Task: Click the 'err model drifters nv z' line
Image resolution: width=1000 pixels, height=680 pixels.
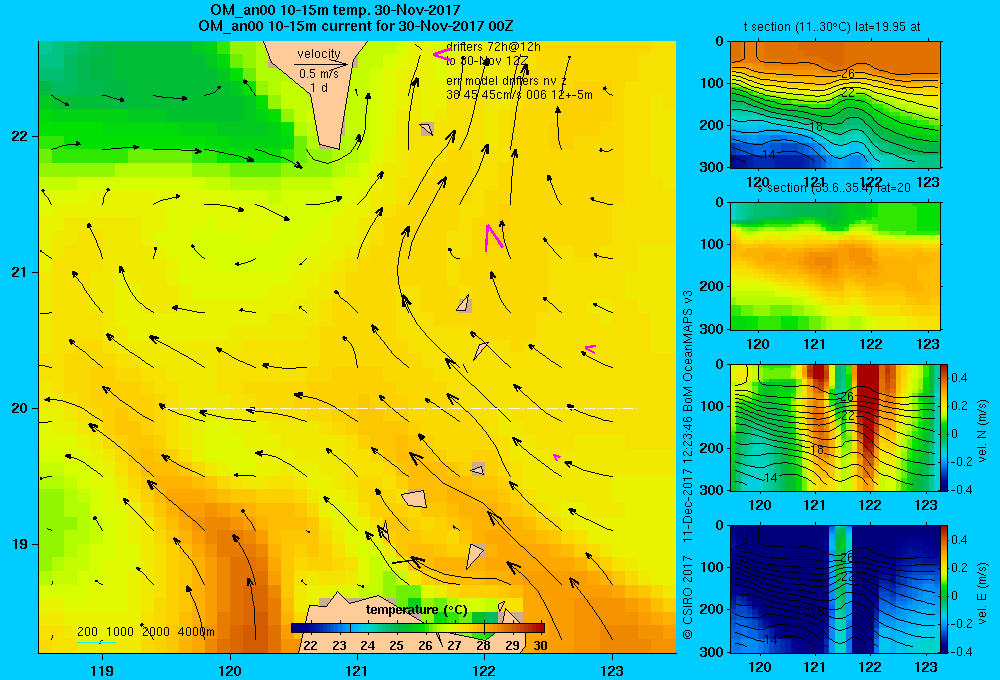Action: 506,81
